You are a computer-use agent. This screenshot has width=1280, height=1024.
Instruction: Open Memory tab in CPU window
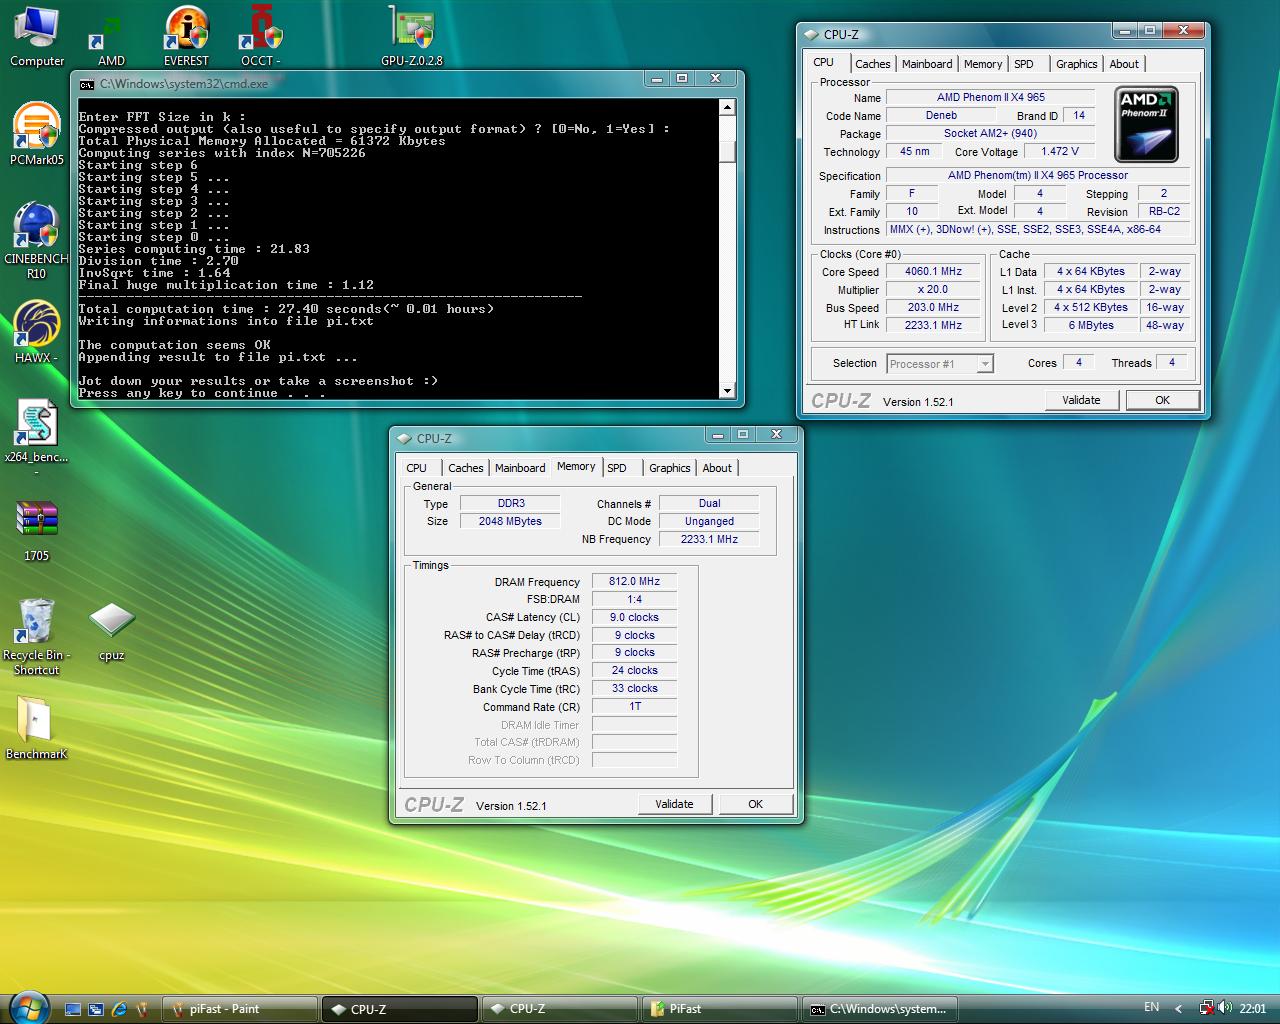(x=983, y=64)
